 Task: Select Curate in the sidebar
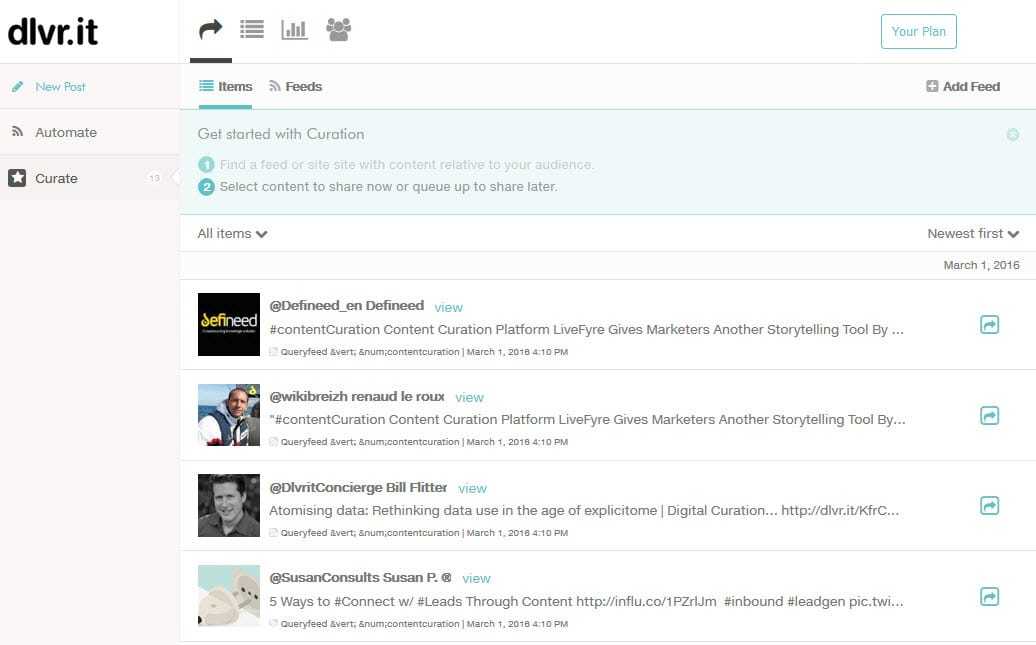pos(56,178)
